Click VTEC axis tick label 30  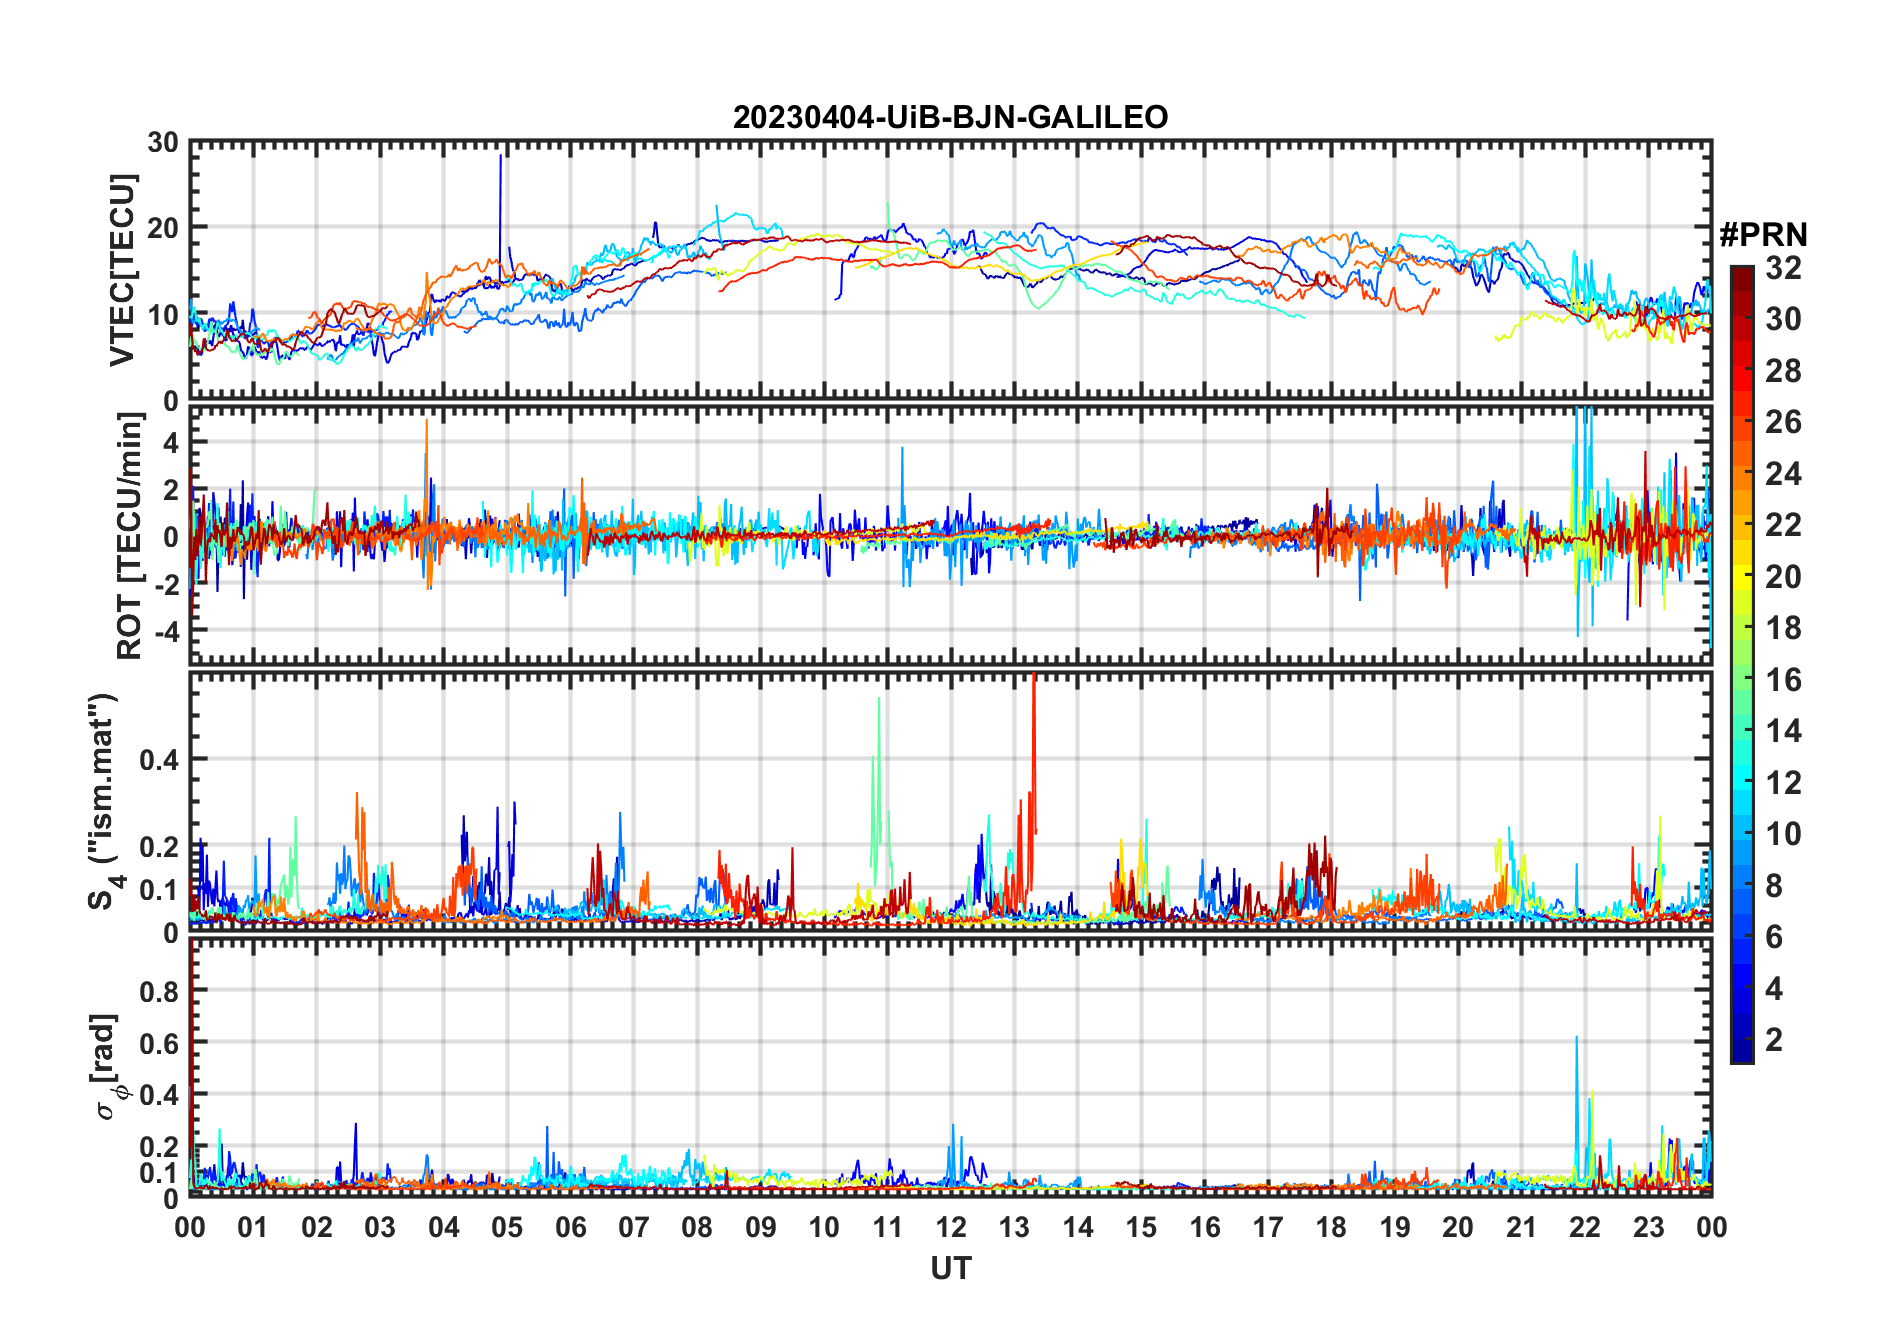(x=163, y=143)
